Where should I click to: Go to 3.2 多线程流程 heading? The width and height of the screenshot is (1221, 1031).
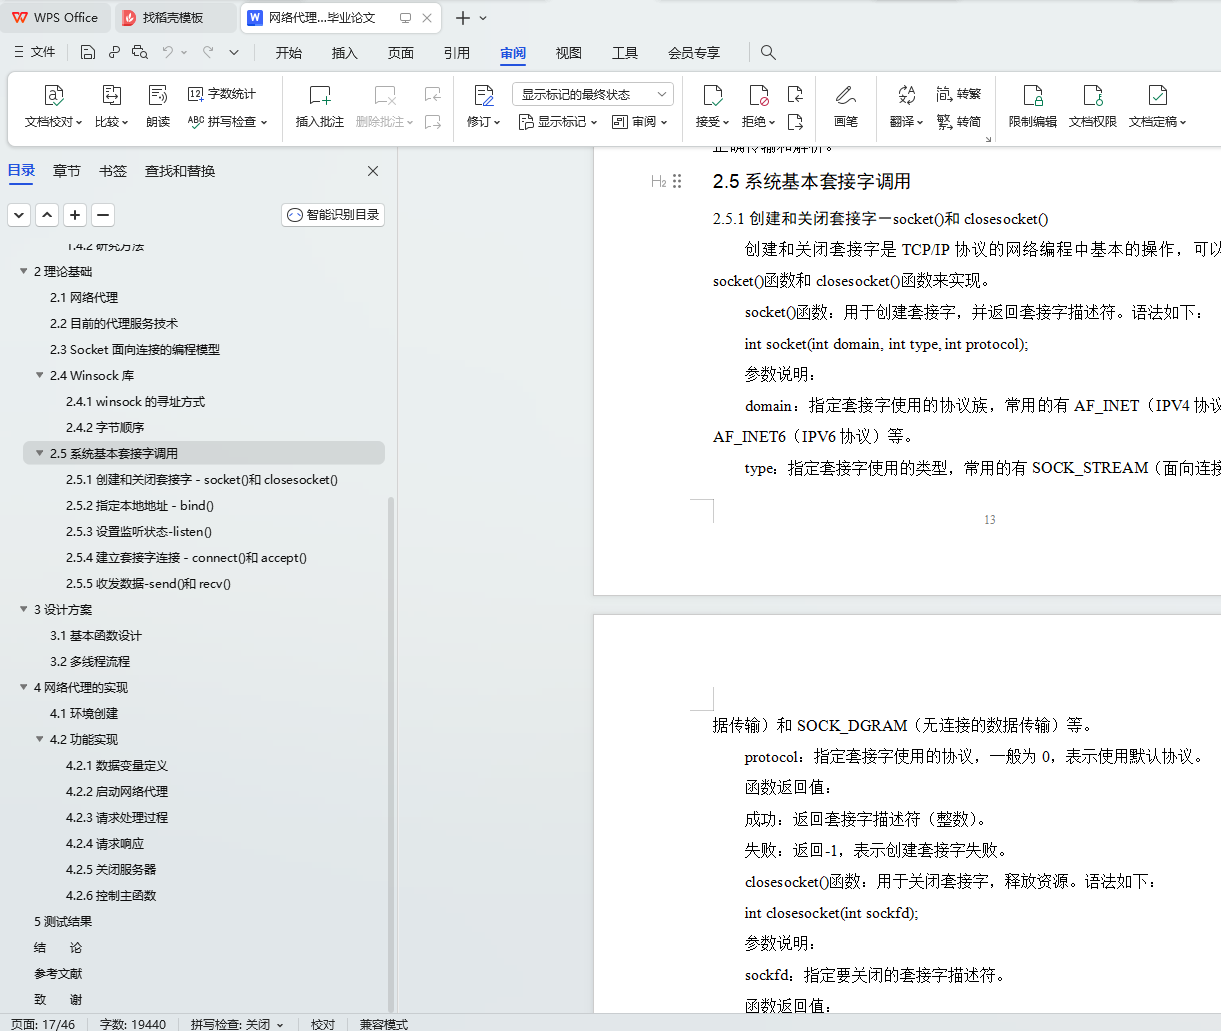point(90,661)
